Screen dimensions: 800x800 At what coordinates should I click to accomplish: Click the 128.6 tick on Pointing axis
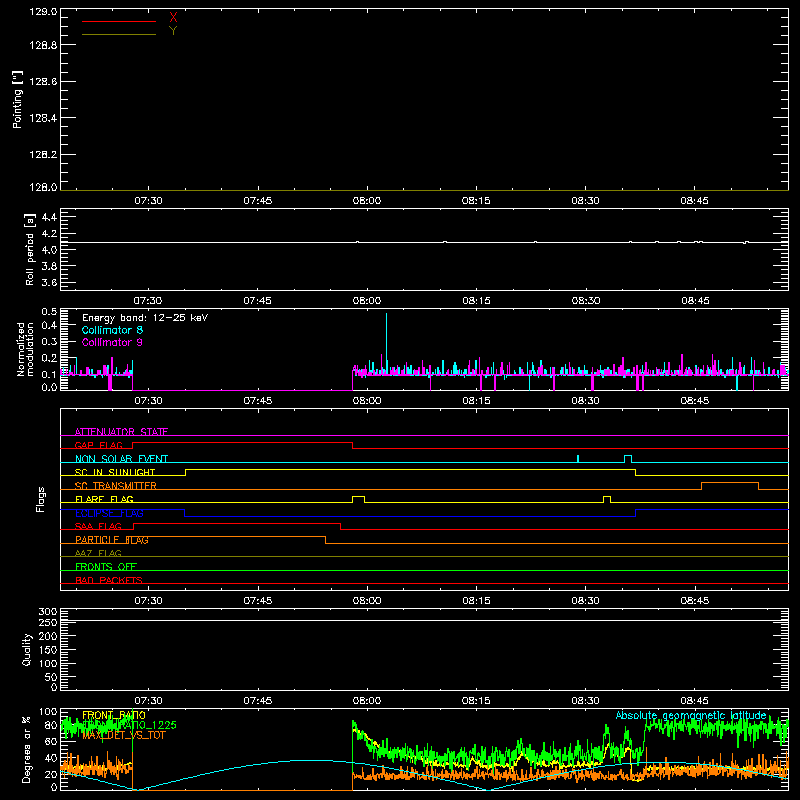click(43, 81)
